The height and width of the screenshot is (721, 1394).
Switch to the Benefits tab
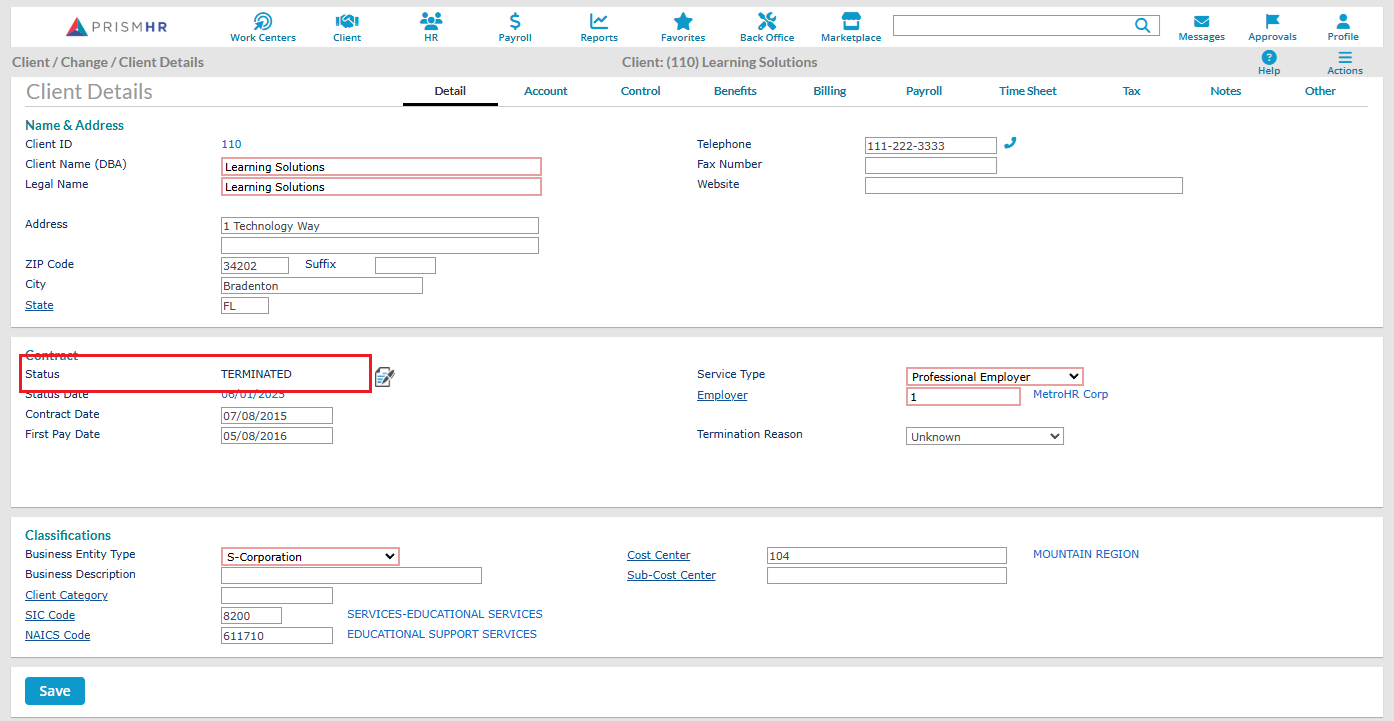[x=735, y=91]
